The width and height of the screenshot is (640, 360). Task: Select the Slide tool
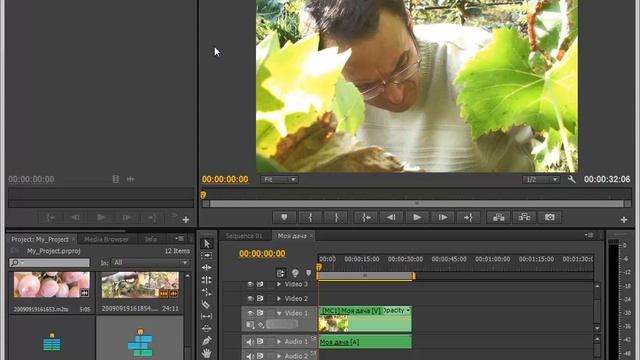207,328
